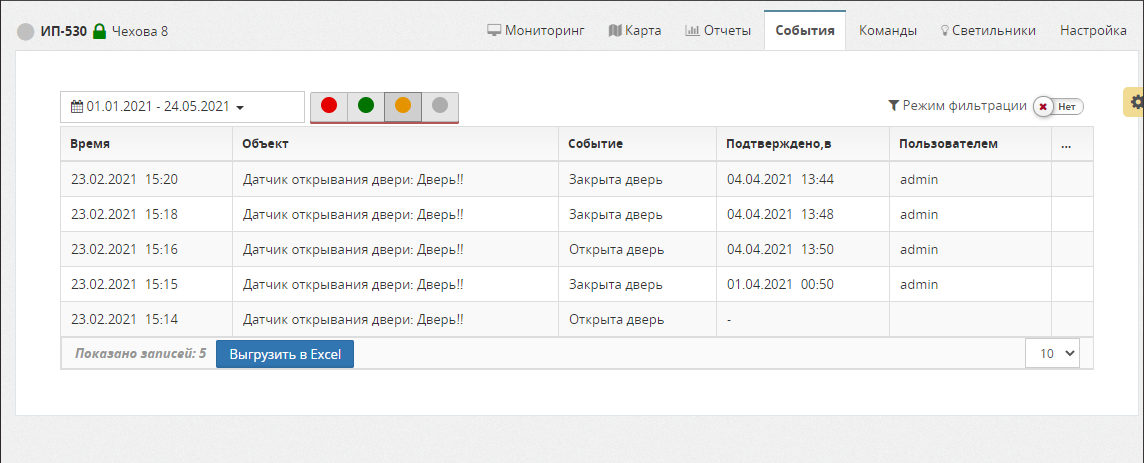This screenshot has width=1144, height=463.
Task: Click the grey status circle beside ИП-530
Action: pos(26,31)
